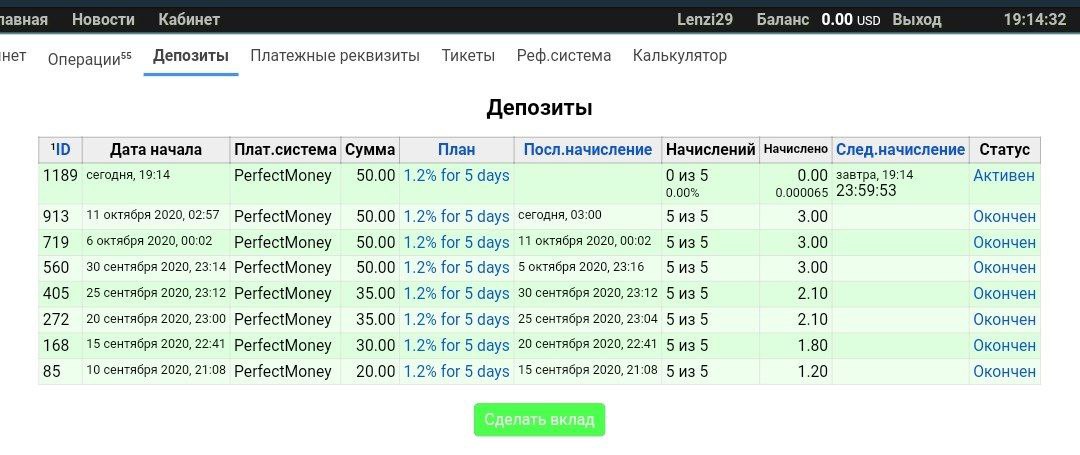
Task: Sort by След.начисление column header
Action: (x=900, y=149)
